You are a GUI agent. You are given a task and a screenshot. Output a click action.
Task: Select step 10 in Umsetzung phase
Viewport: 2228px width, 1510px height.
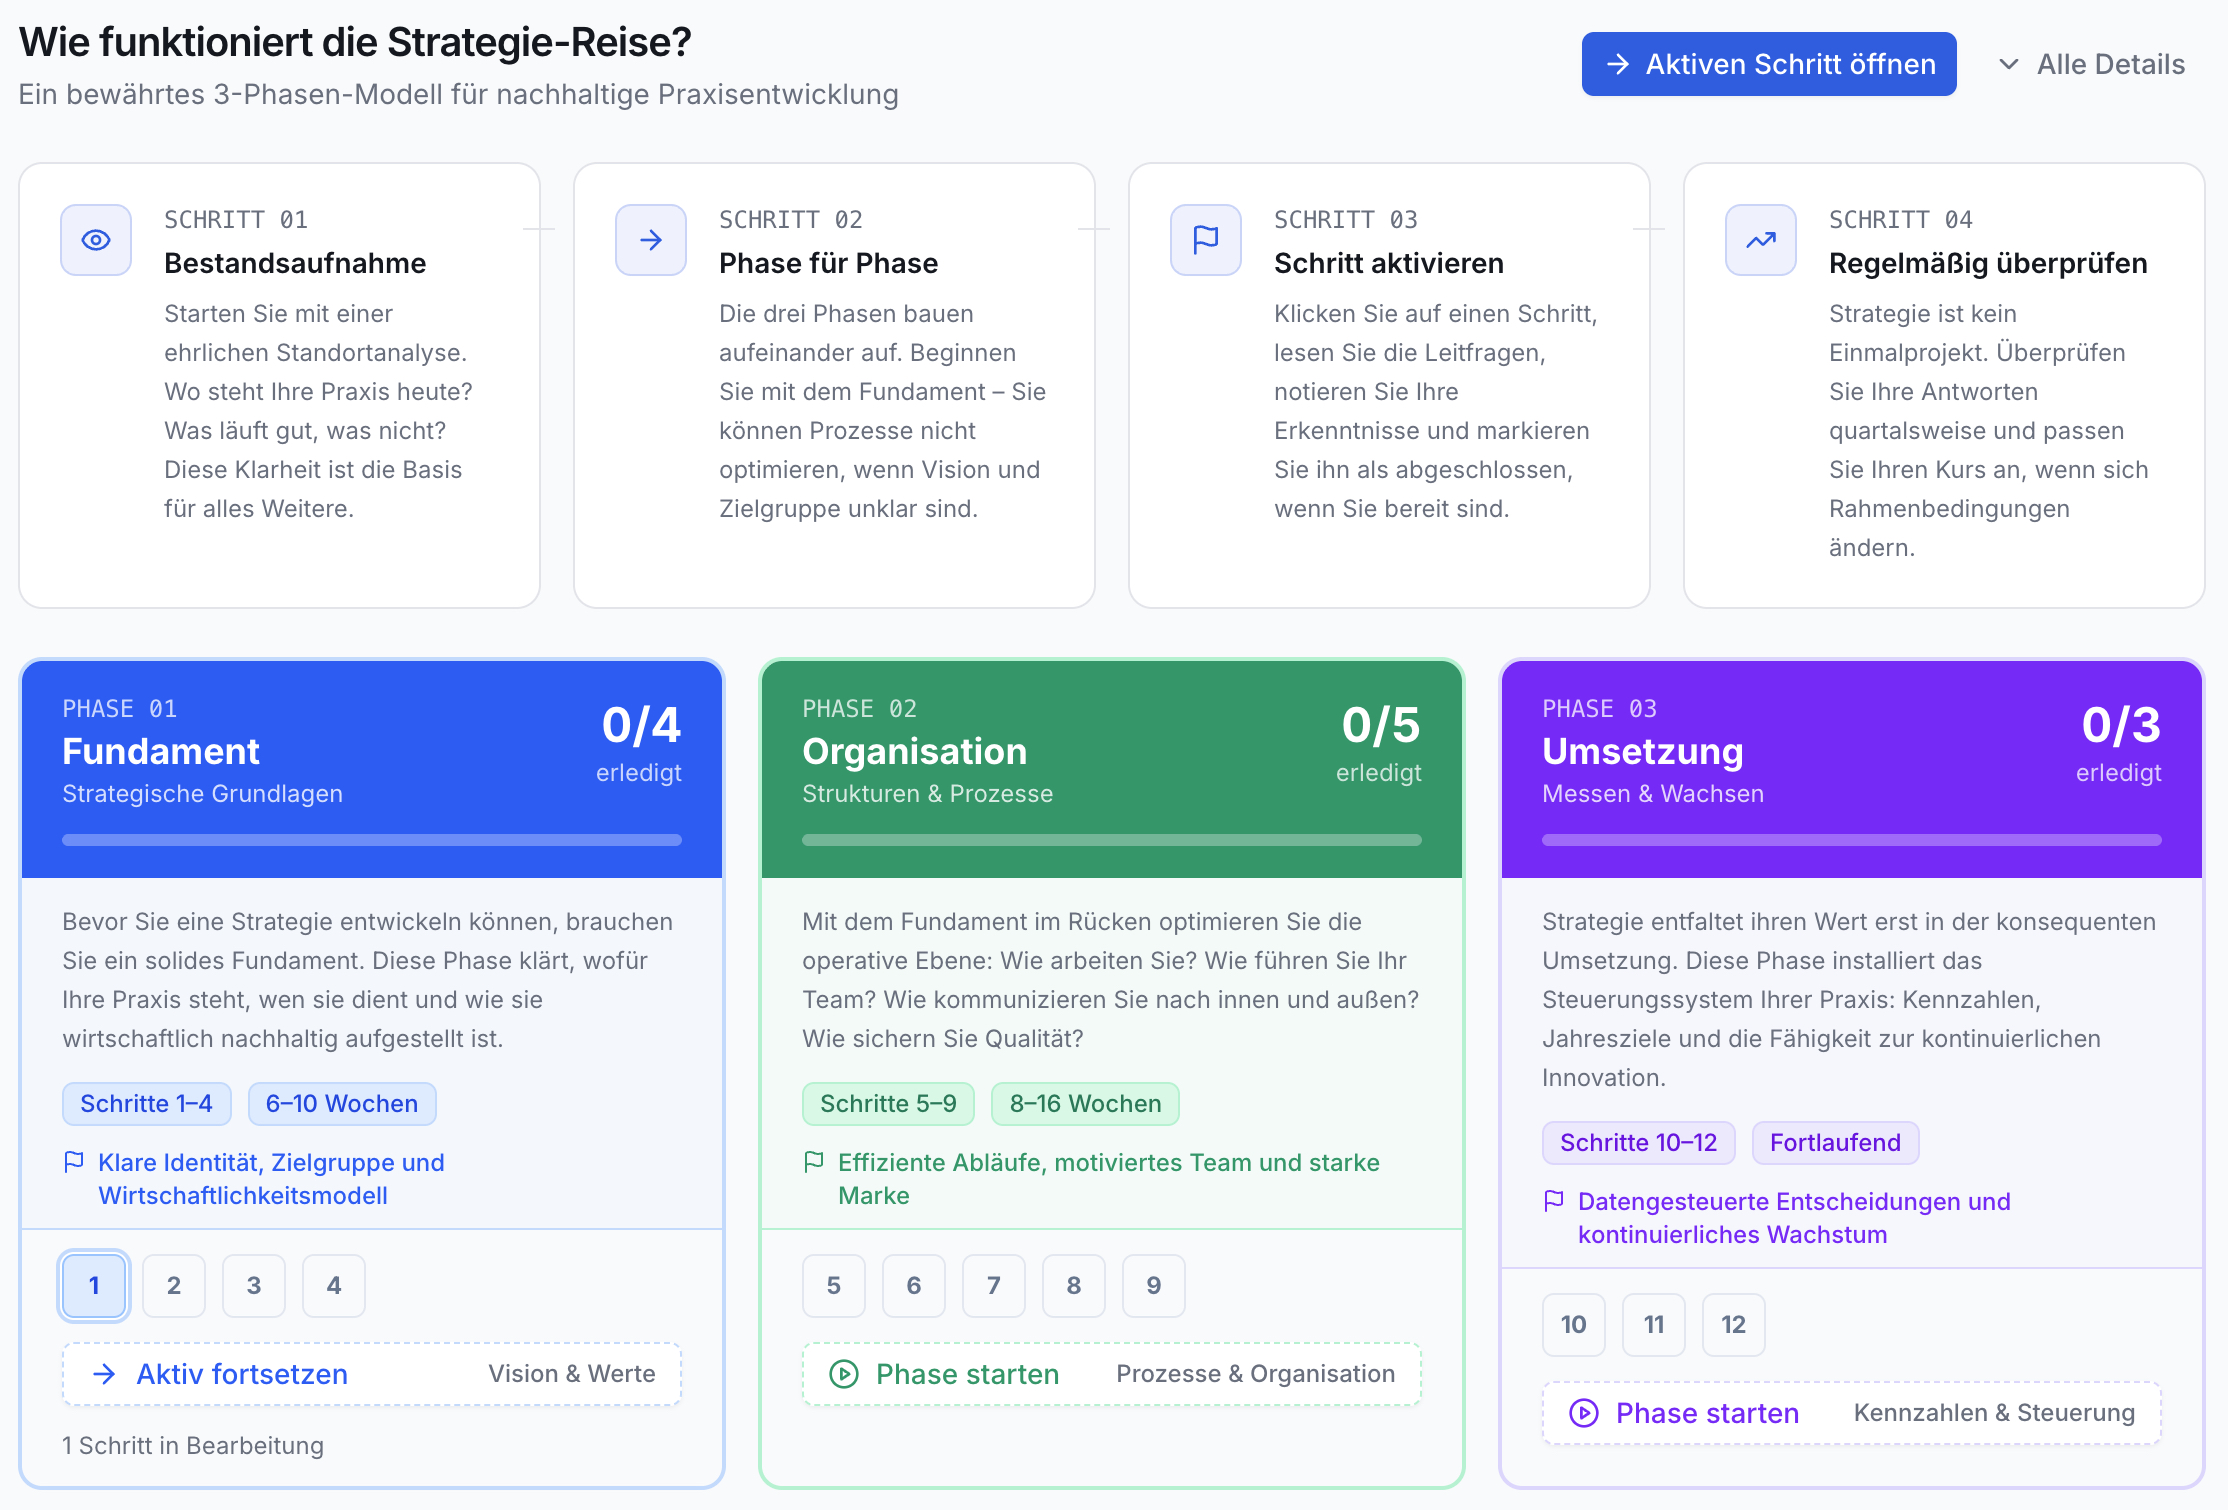click(1574, 1325)
